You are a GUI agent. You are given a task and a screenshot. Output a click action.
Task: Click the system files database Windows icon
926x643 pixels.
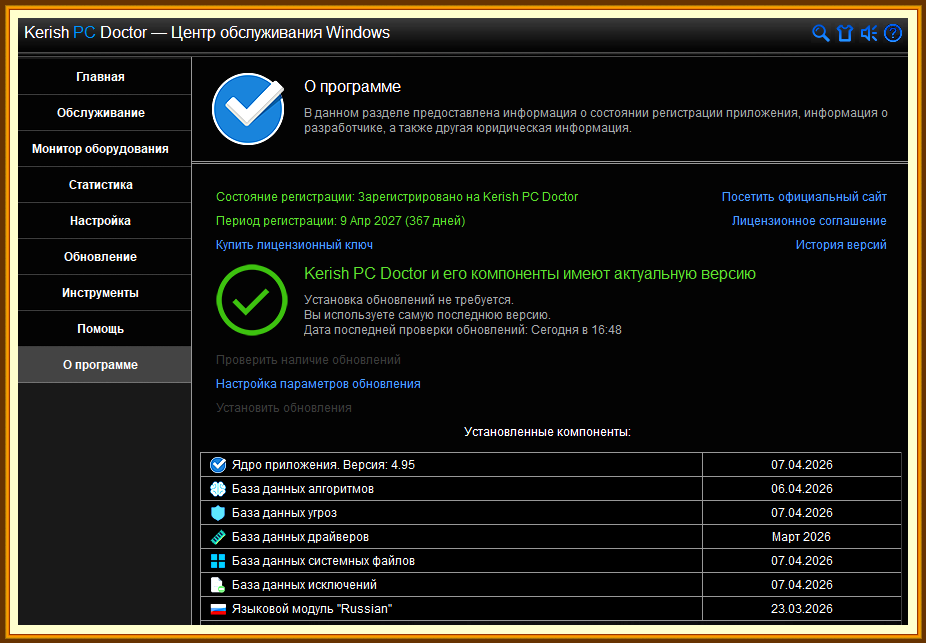(x=218, y=561)
